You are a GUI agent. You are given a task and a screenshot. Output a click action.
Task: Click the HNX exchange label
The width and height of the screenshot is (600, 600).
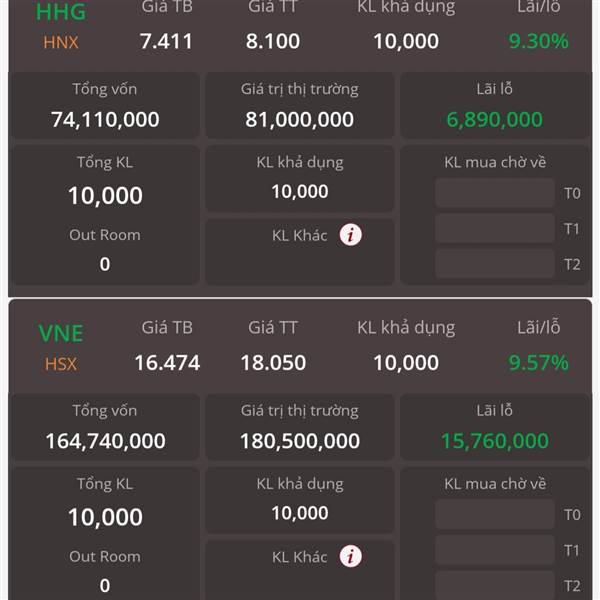pyautogui.click(x=61, y=42)
